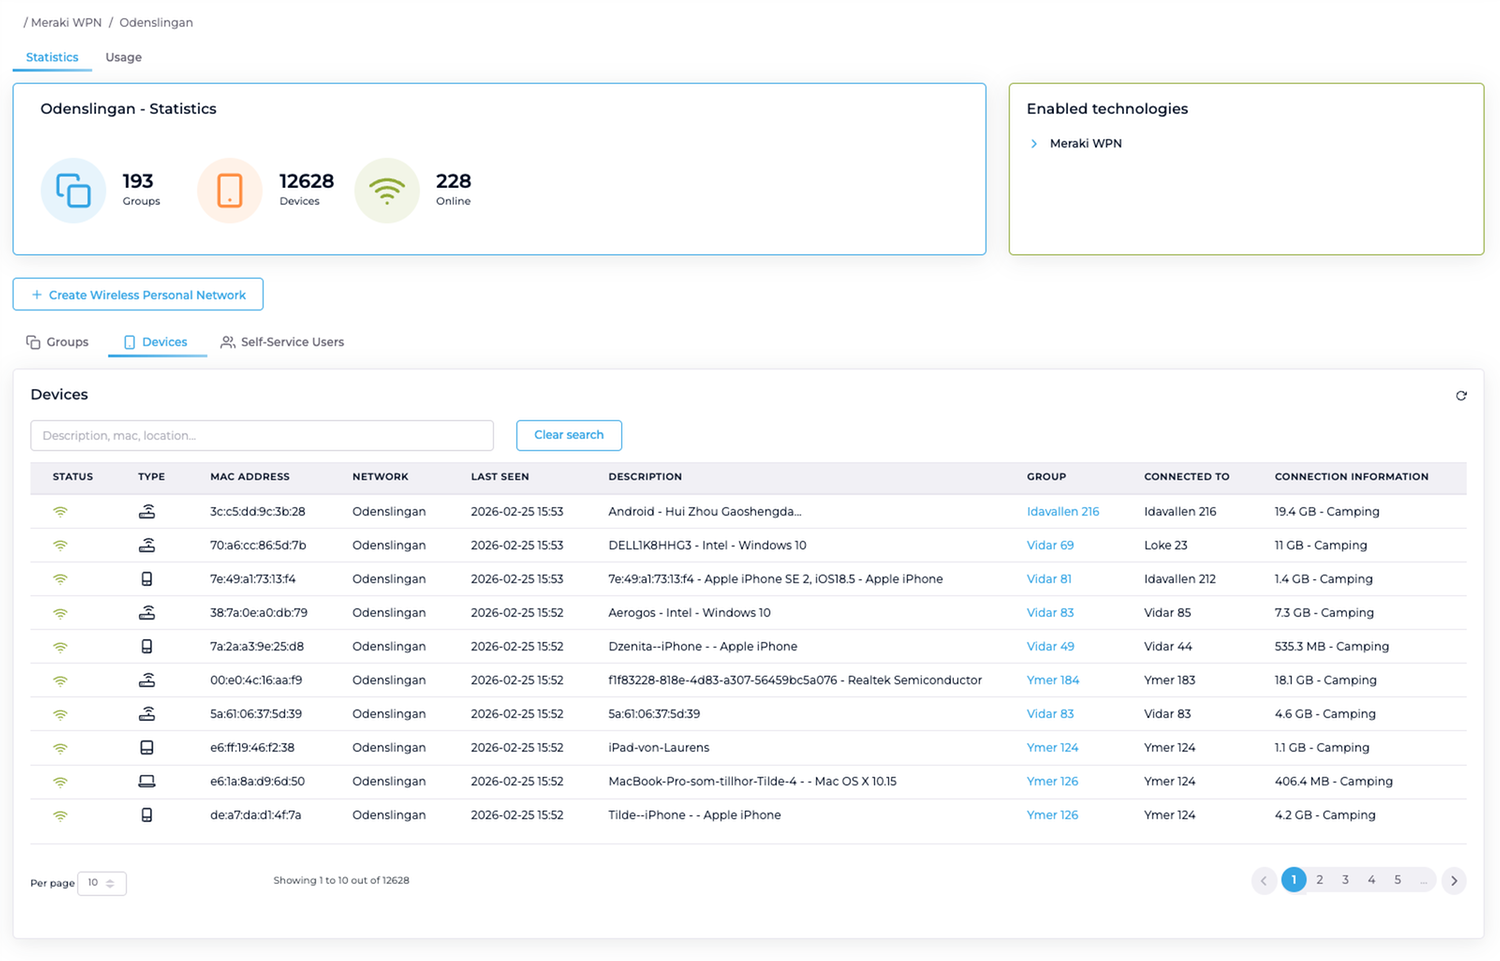Click Create Wireless Personal Network button
The width and height of the screenshot is (1500, 961).
tap(138, 295)
